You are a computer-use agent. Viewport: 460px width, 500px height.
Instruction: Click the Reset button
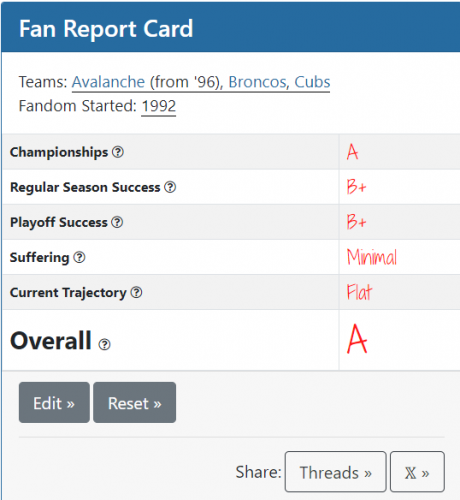135,403
